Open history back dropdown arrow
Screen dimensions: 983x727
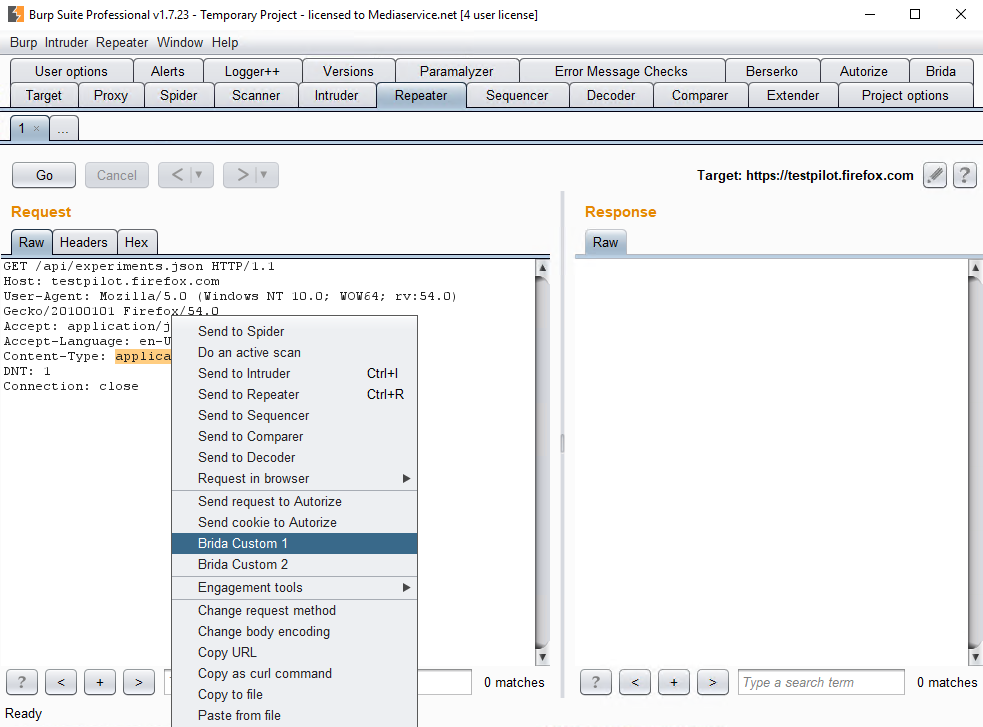[199, 175]
